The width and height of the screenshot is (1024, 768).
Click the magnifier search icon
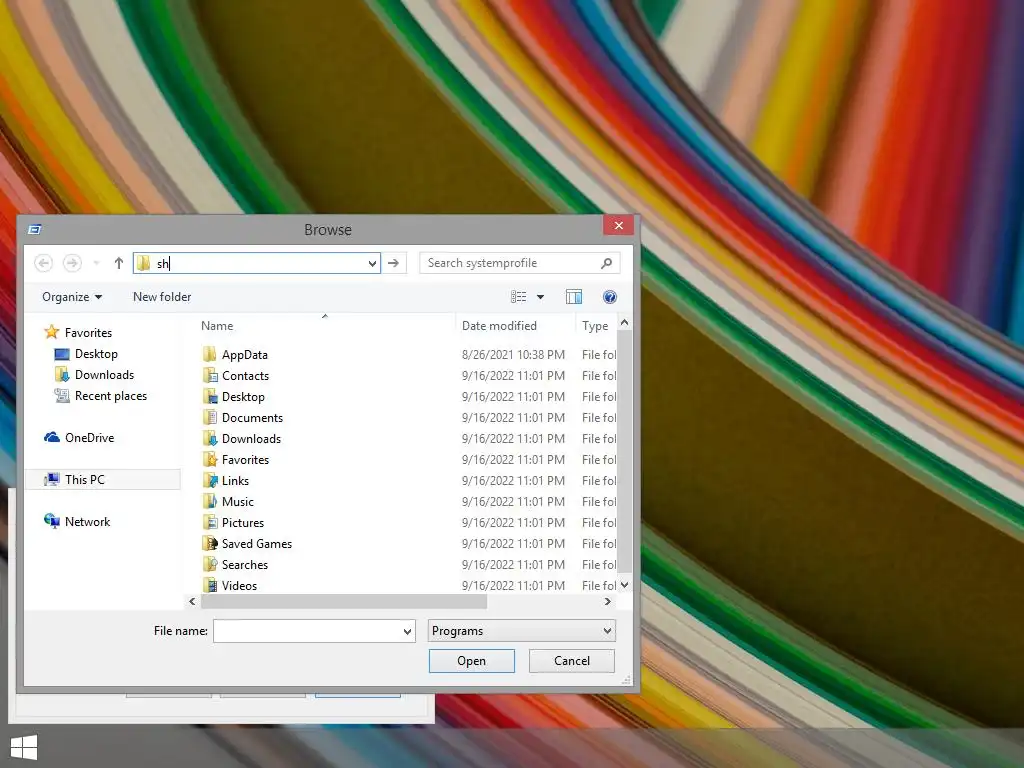(606, 263)
